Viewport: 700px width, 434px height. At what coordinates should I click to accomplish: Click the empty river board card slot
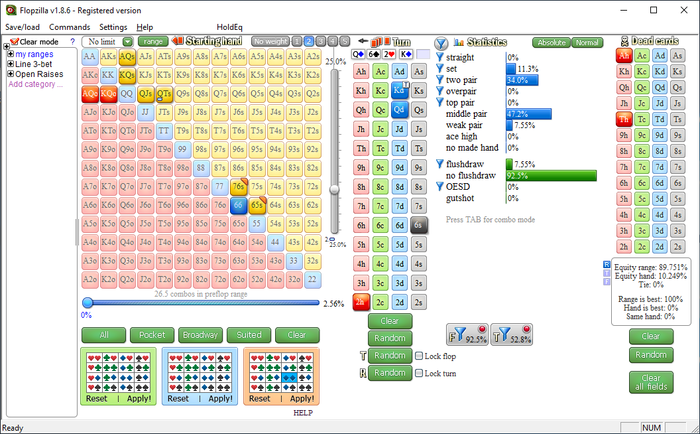pyautogui.click(x=423, y=54)
